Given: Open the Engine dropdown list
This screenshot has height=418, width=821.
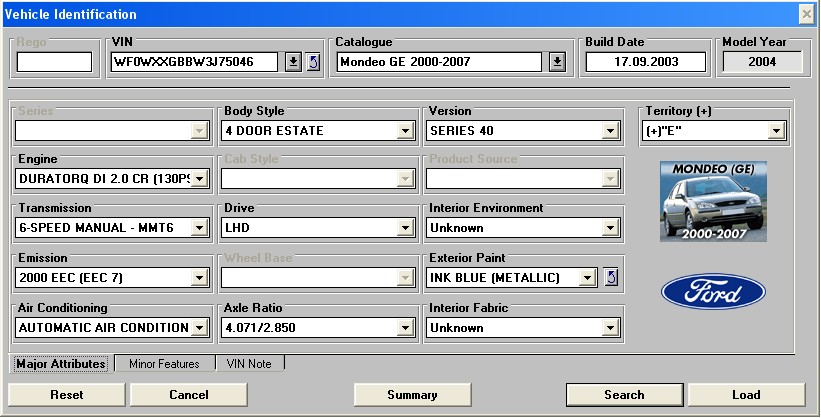Looking at the screenshot, I should tap(199, 179).
